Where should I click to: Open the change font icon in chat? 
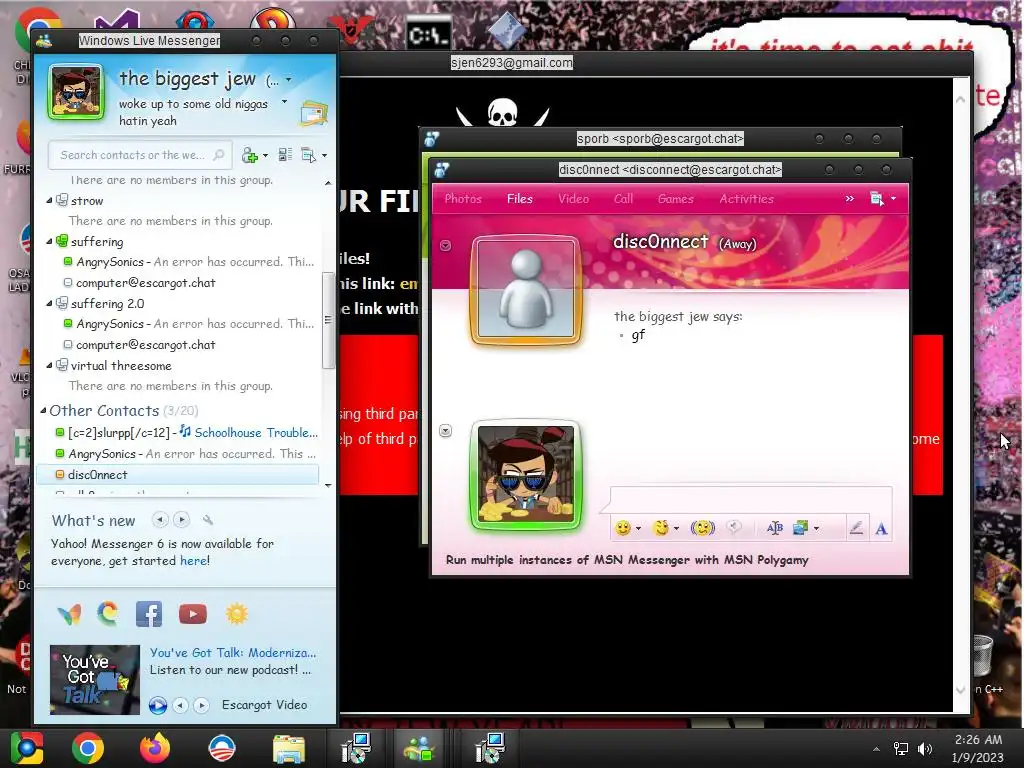pyautogui.click(x=775, y=528)
